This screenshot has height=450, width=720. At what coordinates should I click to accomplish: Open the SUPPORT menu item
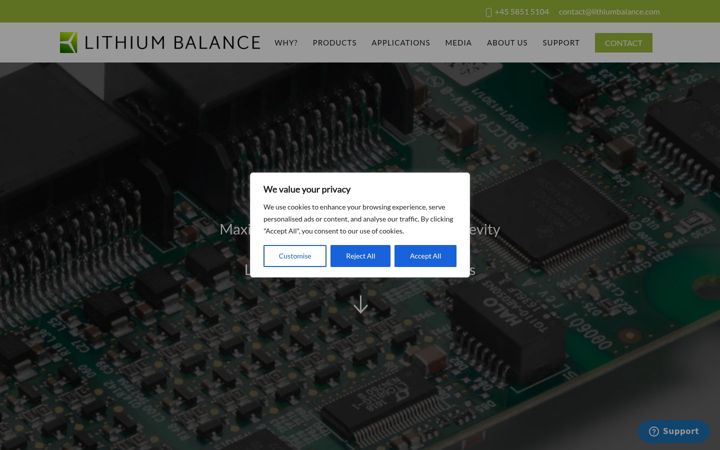[561, 43]
